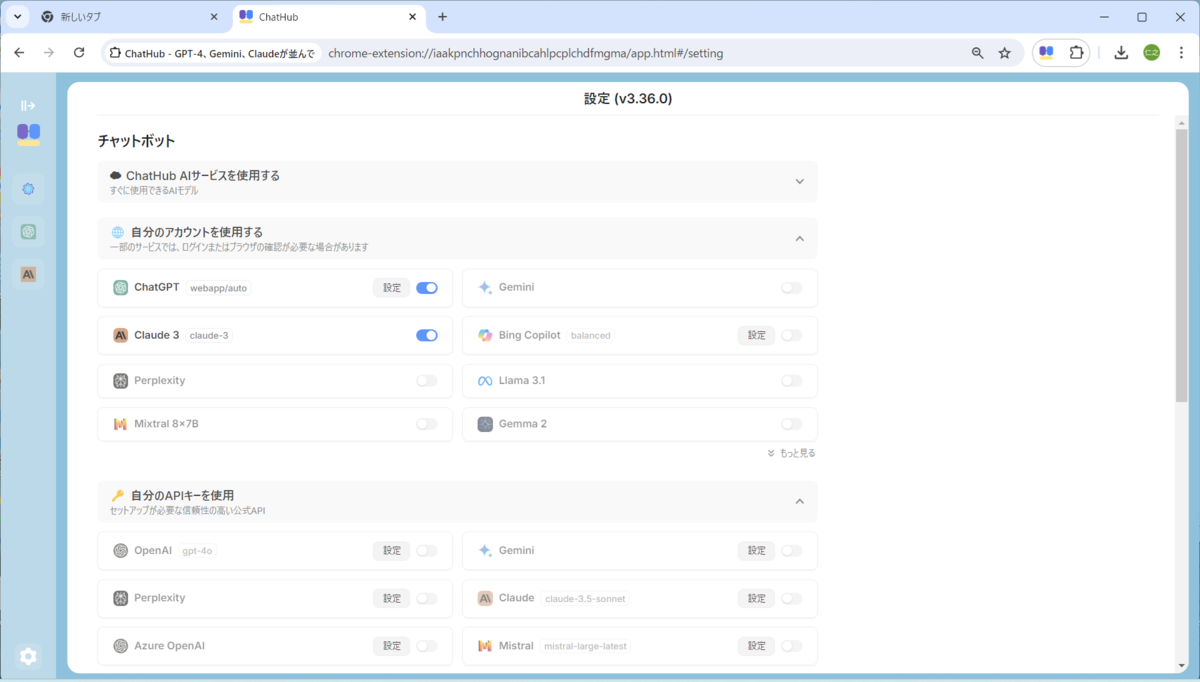Click the zoom magnifier icon in the address bar
Image resolution: width=1200 pixels, height=682 pixels.
click(978, 53)
